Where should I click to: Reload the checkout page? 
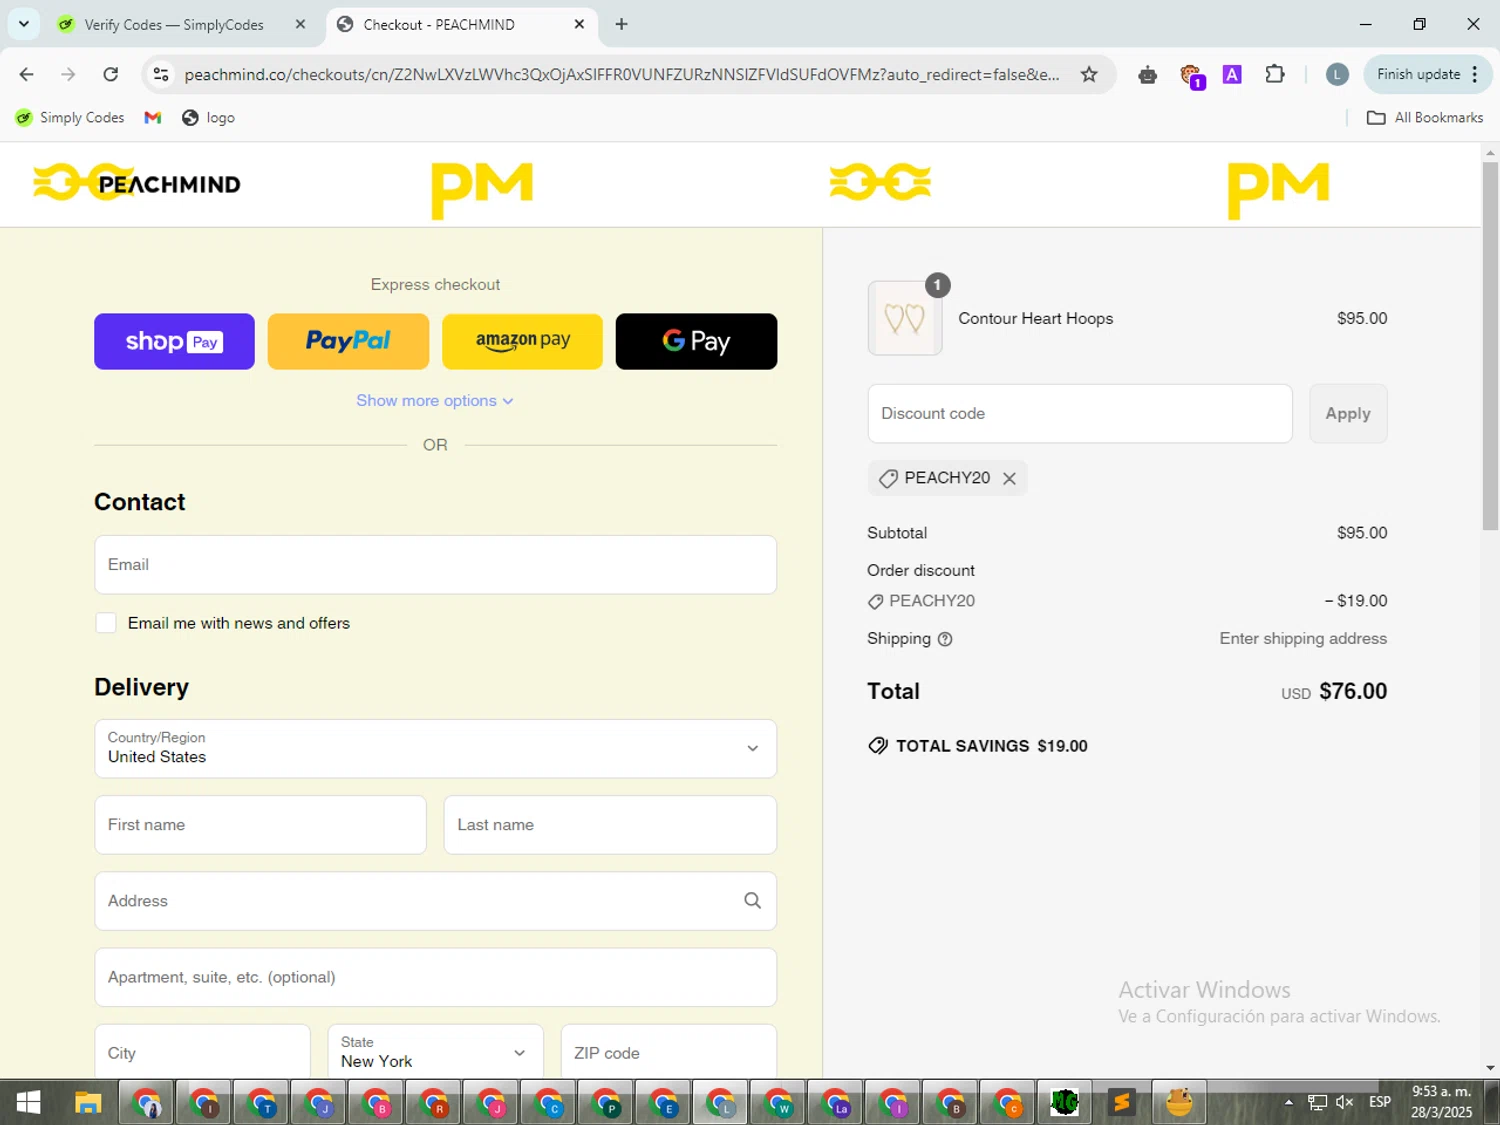[111, 74]
